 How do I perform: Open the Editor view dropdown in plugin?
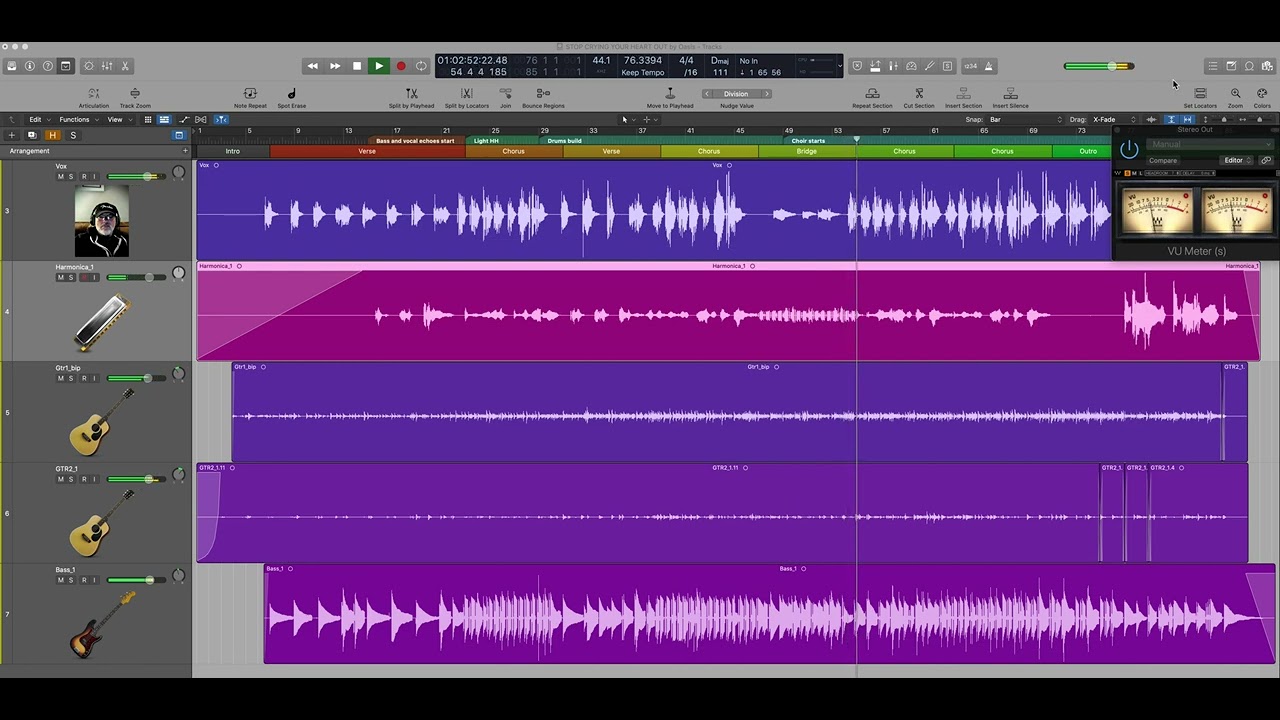tap(1237, 160)
